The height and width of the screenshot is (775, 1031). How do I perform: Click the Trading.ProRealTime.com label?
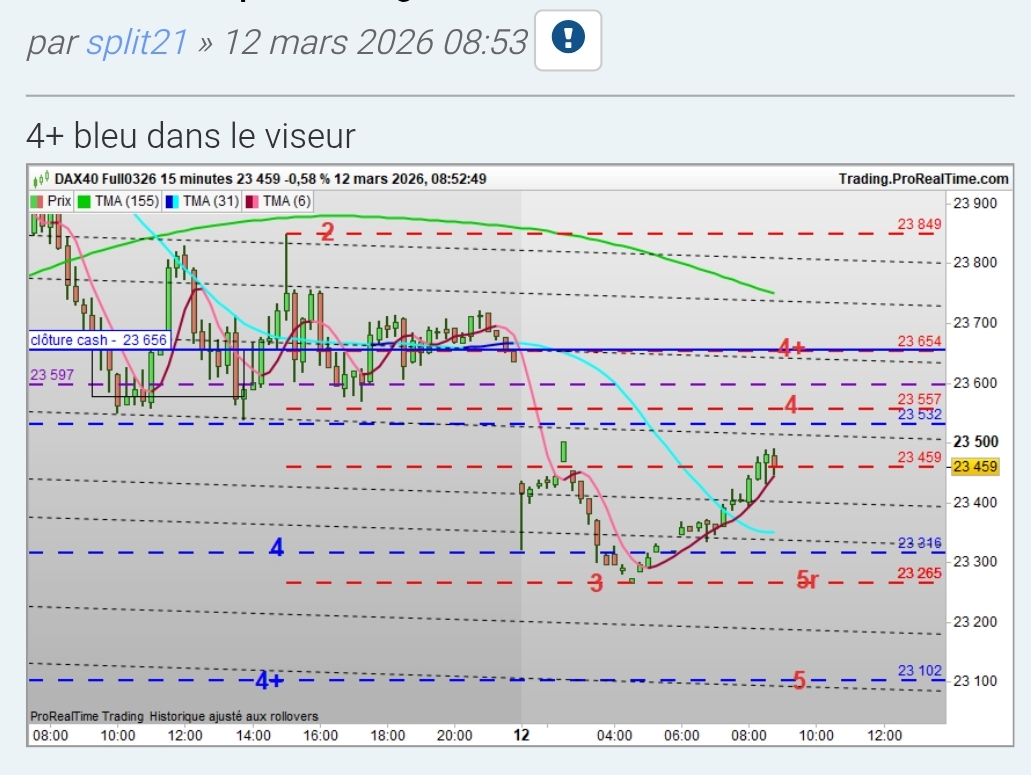(923, 179)
